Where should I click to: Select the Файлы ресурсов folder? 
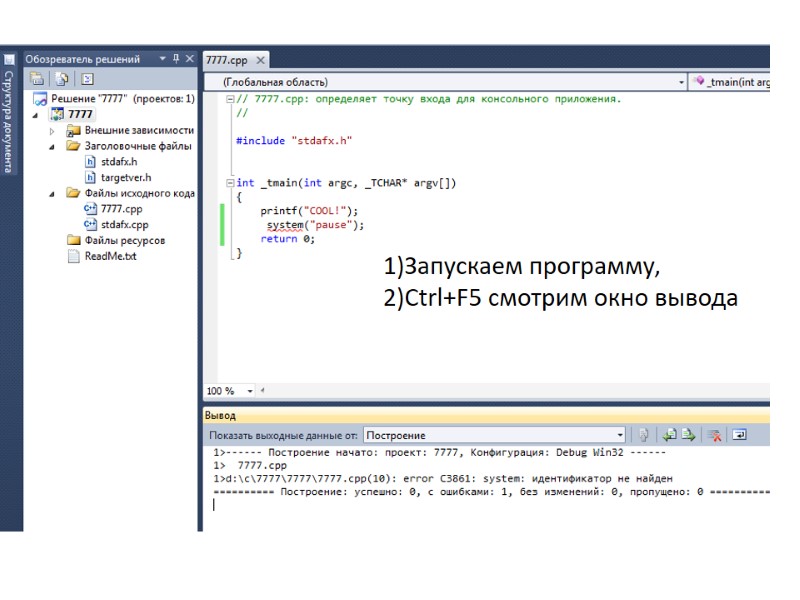click(124, 240)
